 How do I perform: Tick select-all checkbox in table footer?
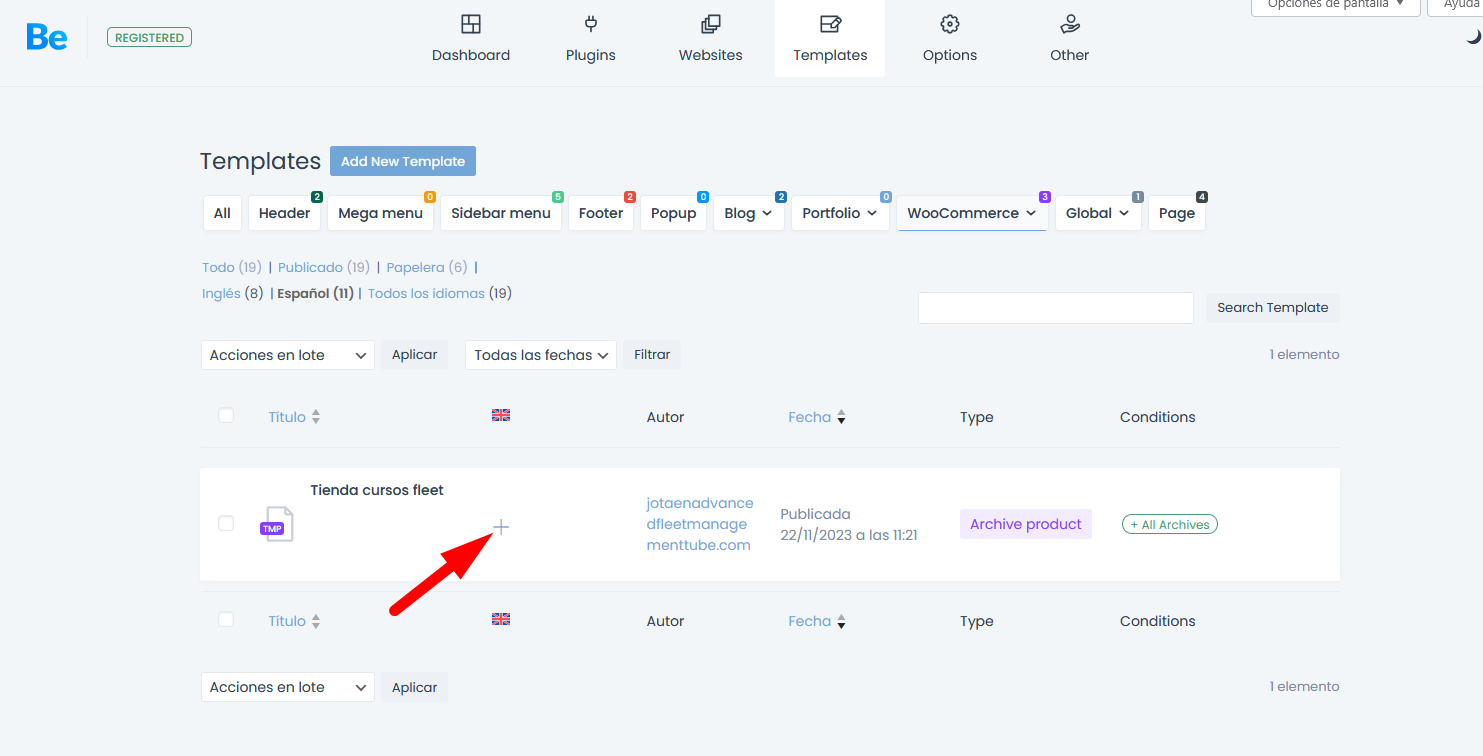(x=226, y=619)
